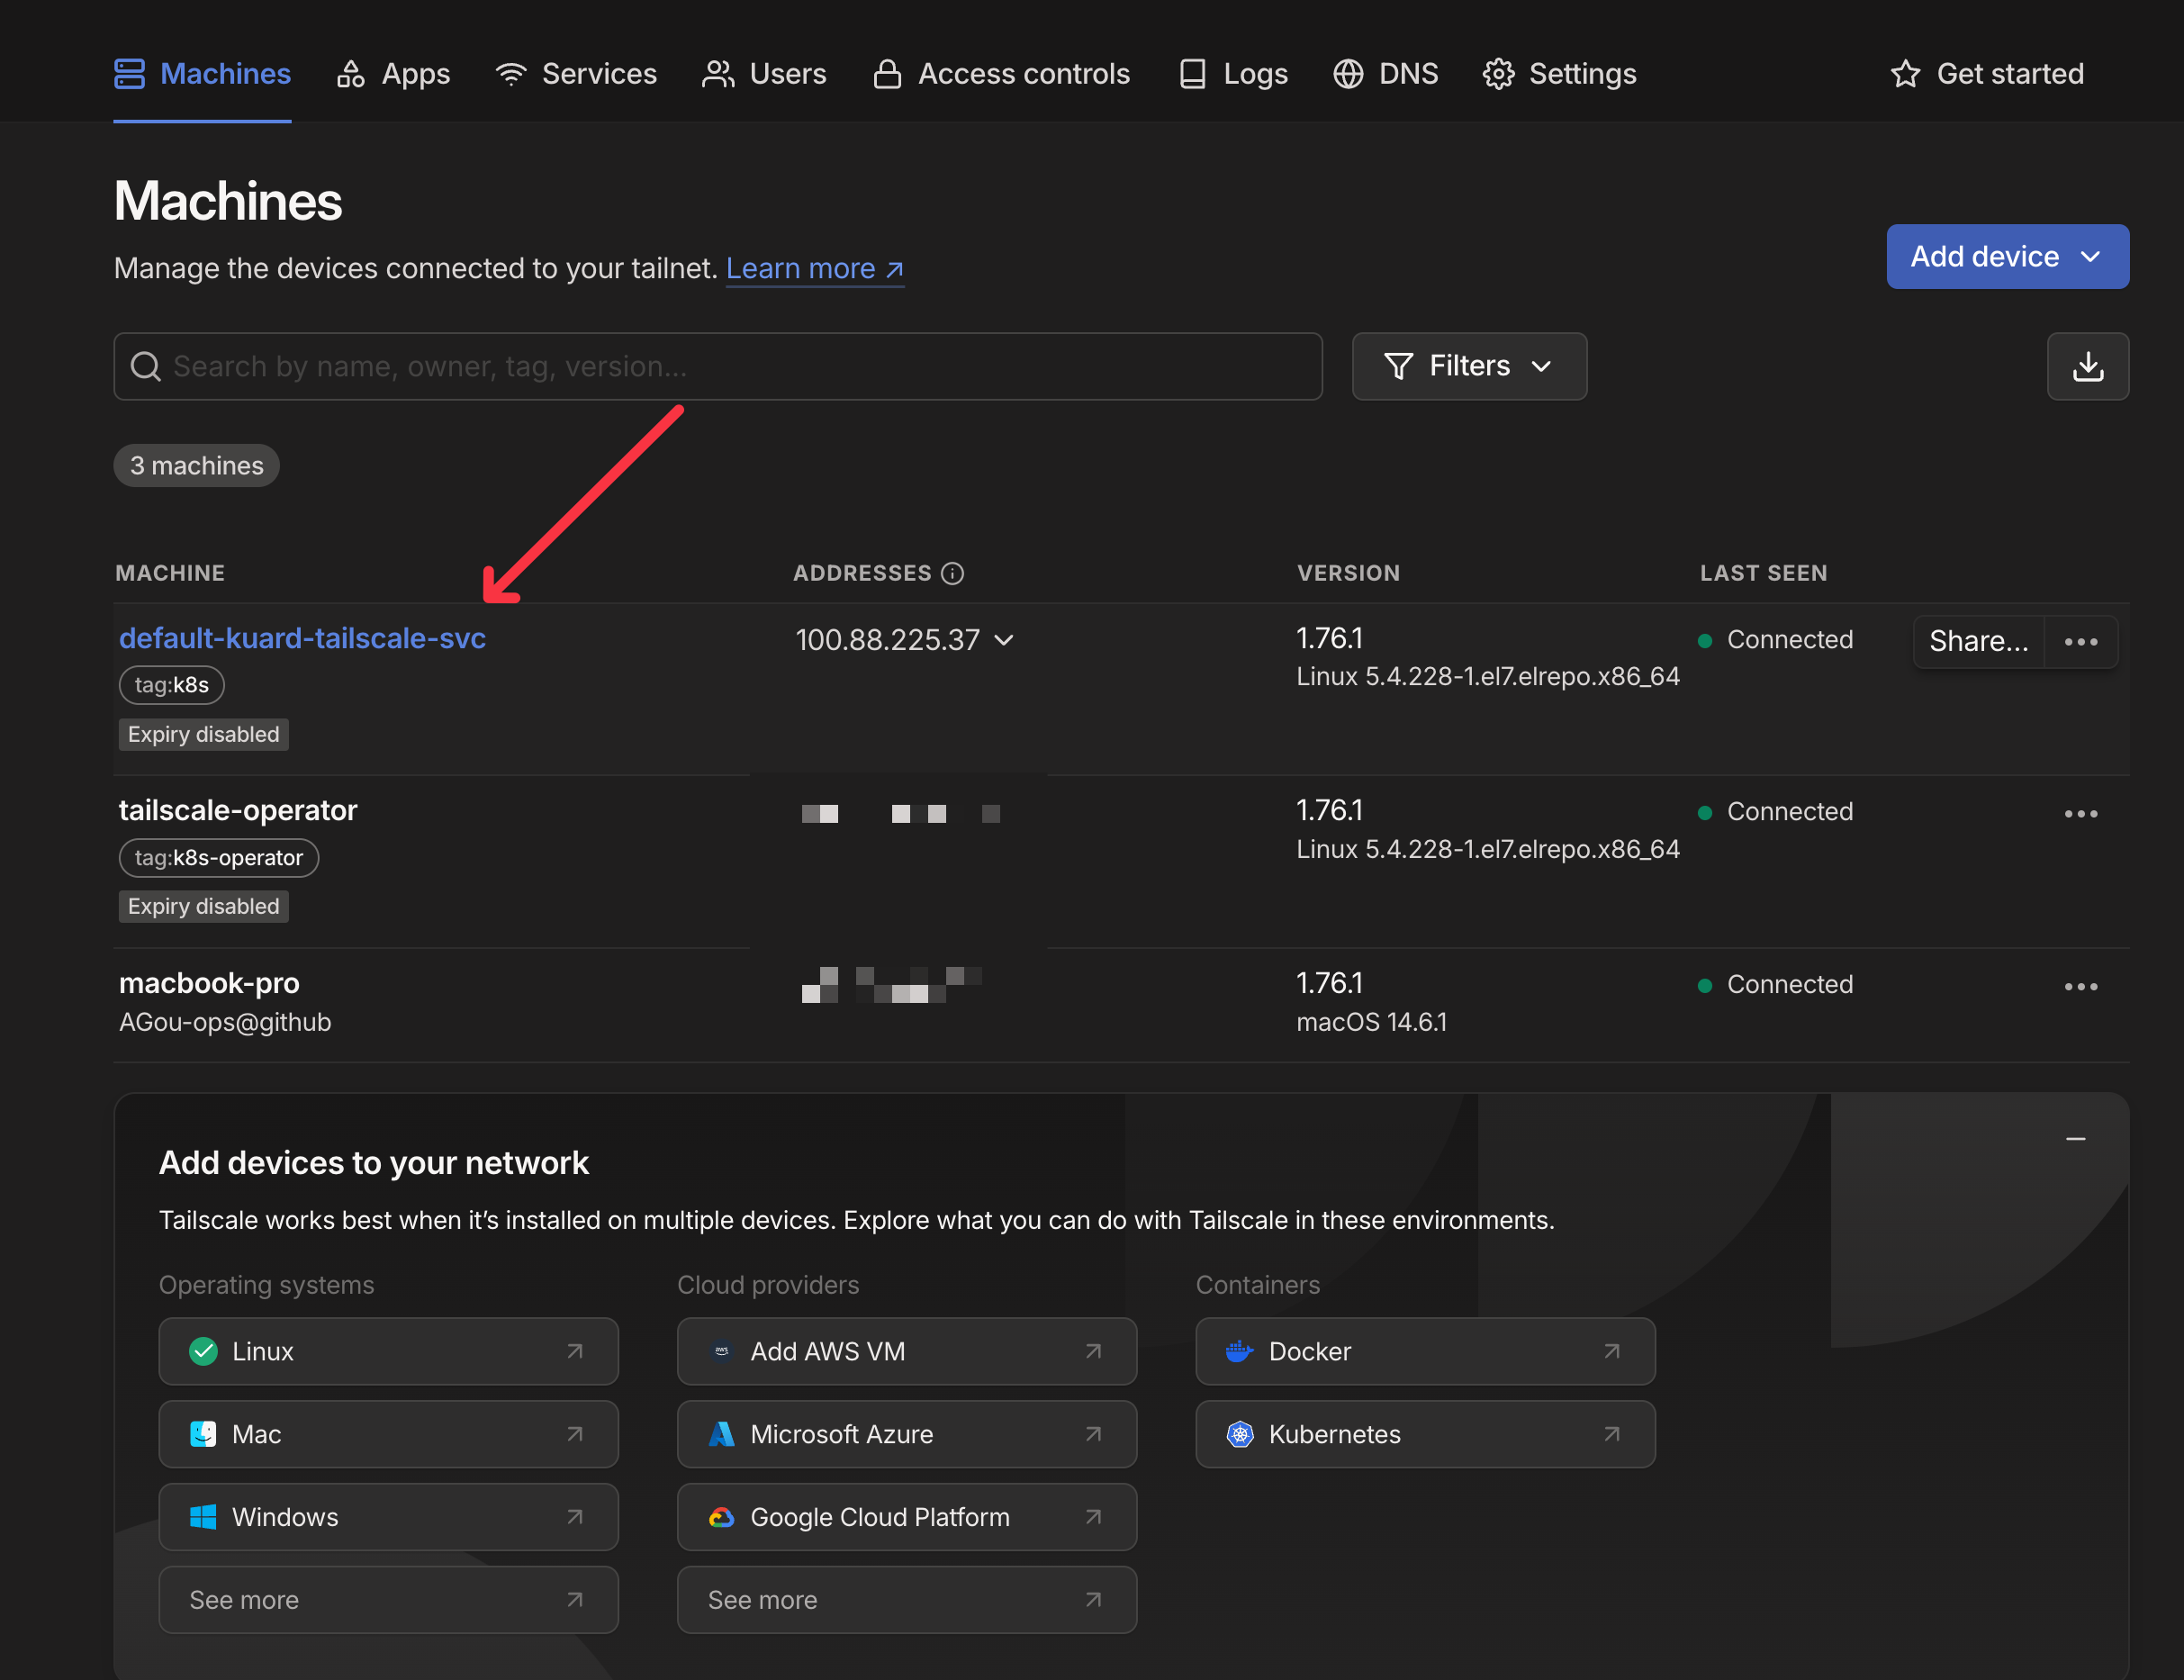Click Share button for default-kuard-tailscale-svc
This screenshot has width=2184, height=1680.
pos(1978,641)
